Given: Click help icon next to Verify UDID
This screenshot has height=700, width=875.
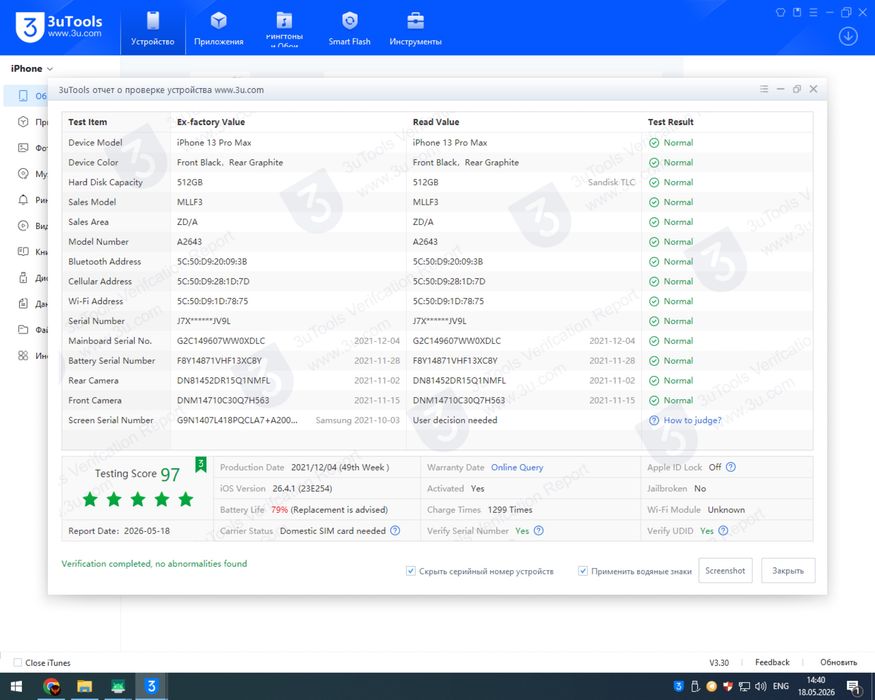Looking at the screenshot, I should [723, 530].
